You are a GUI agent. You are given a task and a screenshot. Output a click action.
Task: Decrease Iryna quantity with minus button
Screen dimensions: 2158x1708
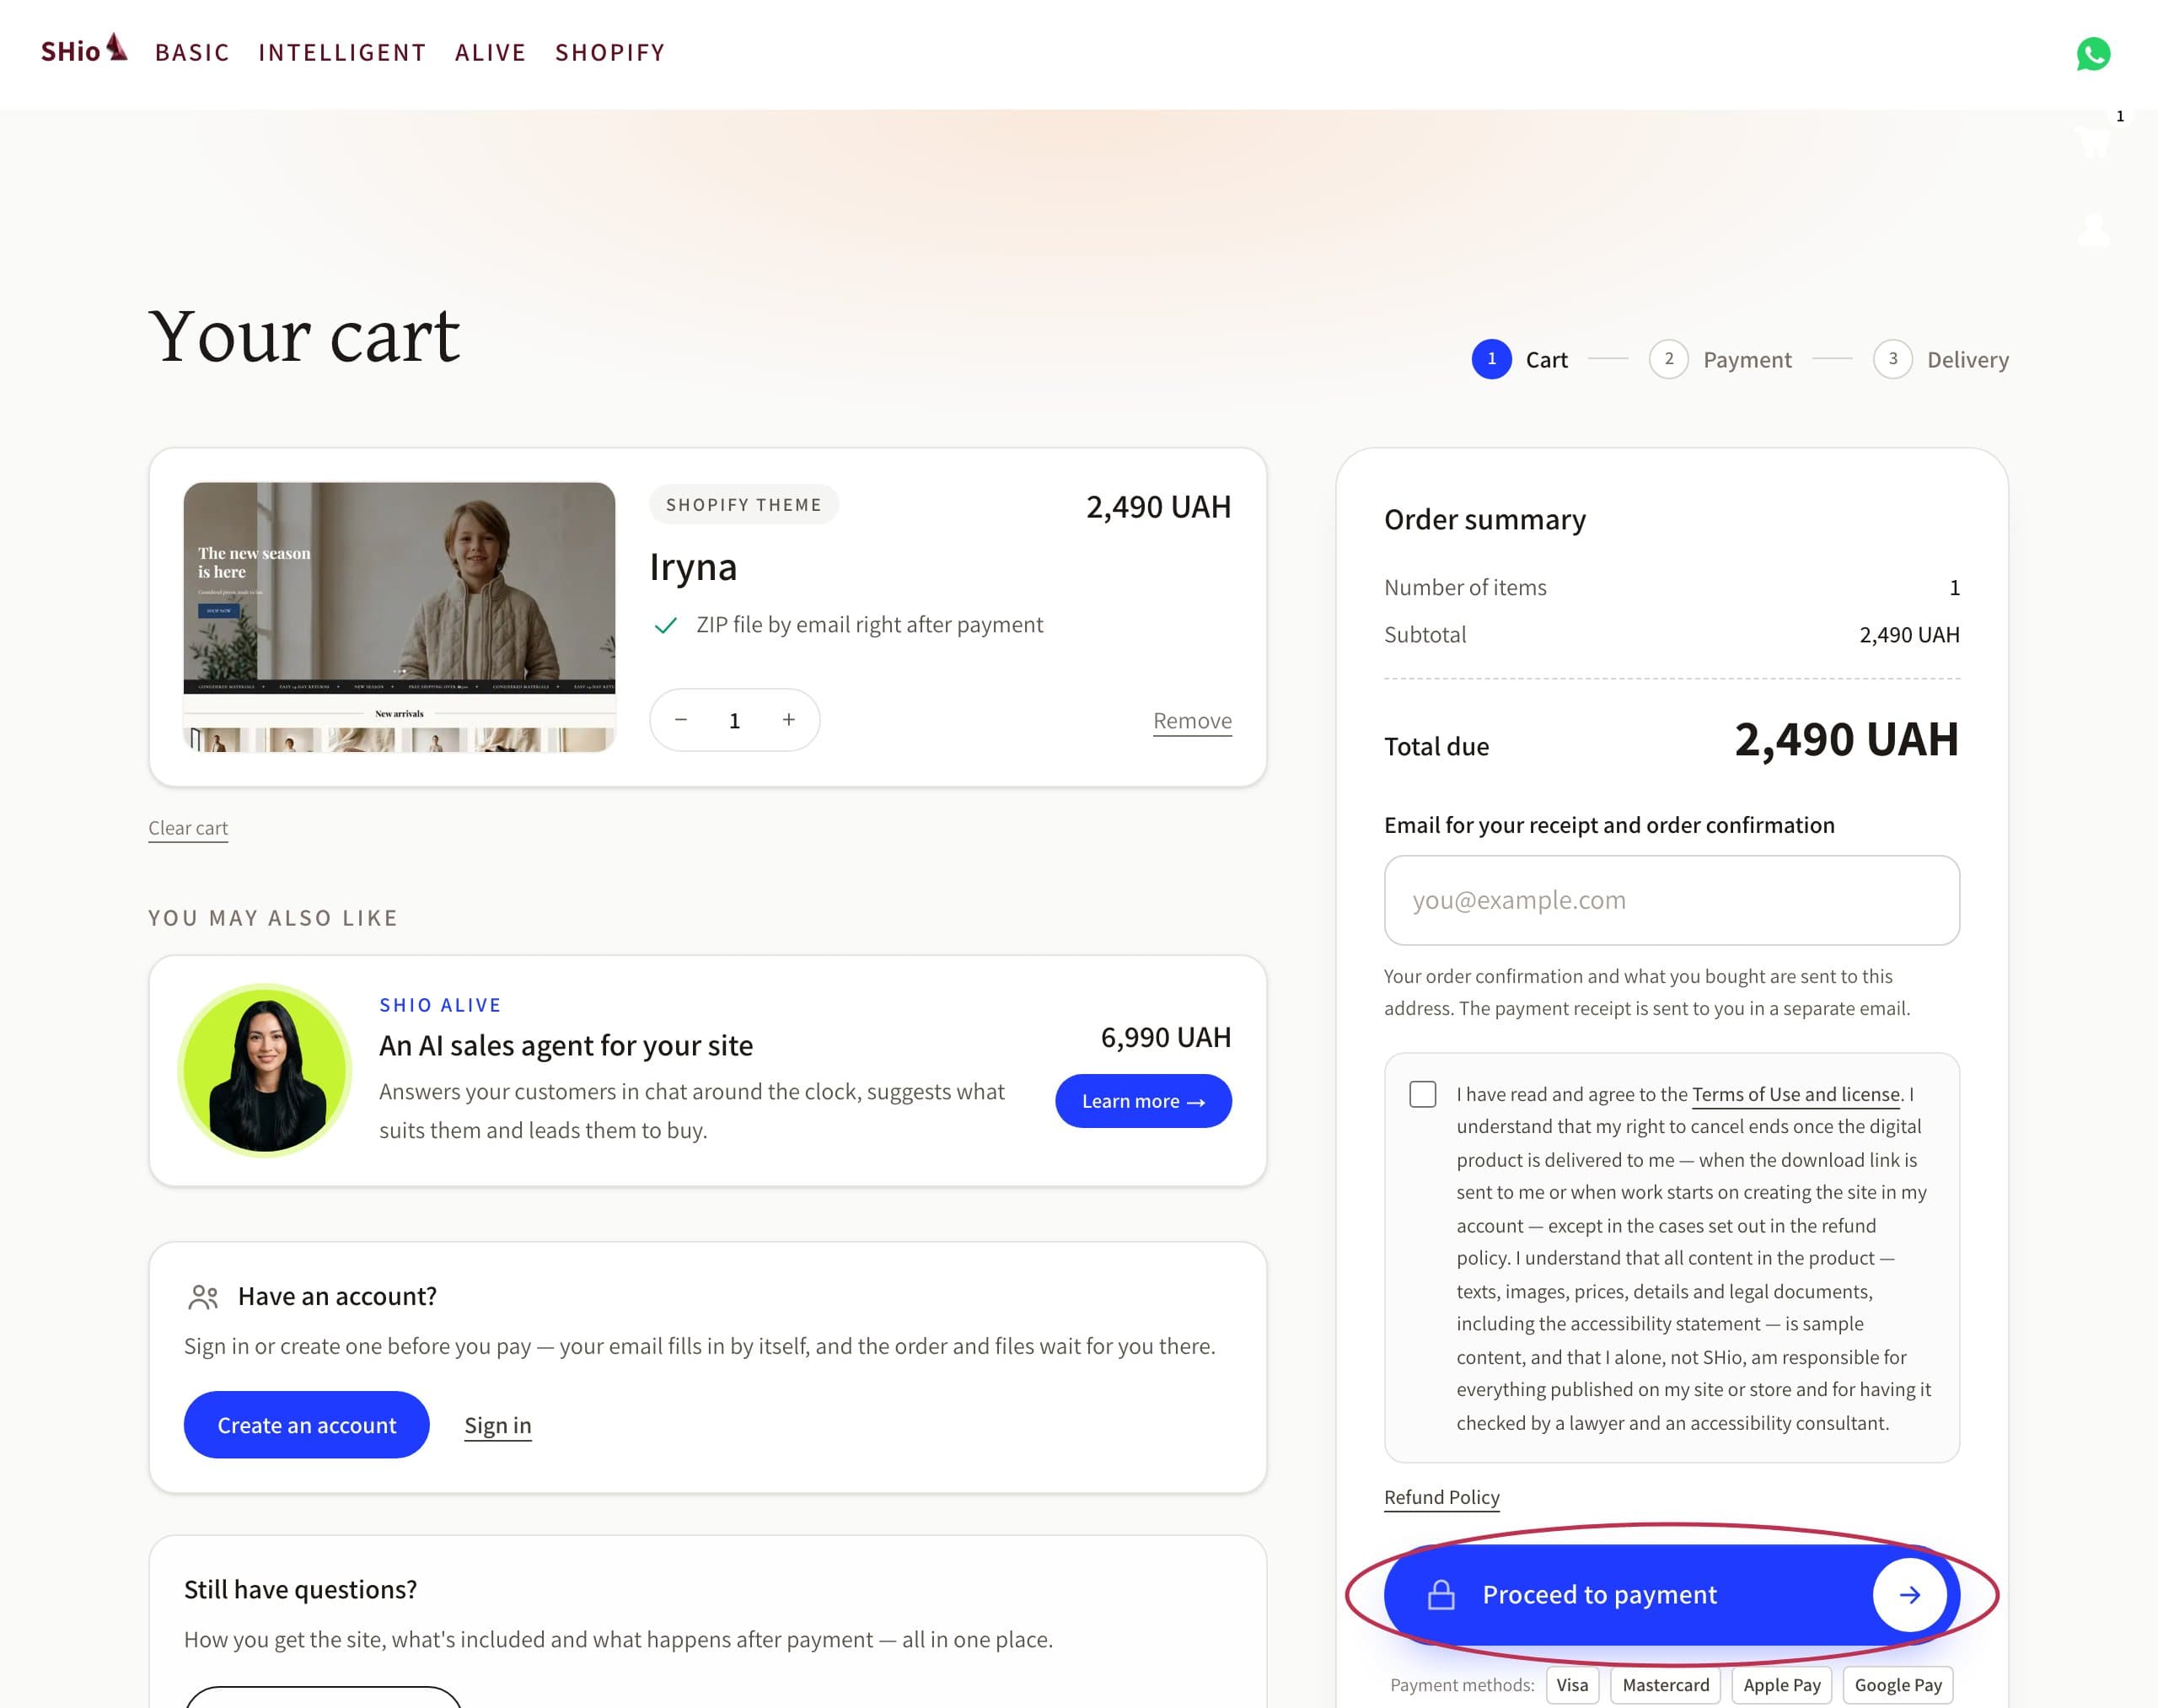click(x=681, y=720)
